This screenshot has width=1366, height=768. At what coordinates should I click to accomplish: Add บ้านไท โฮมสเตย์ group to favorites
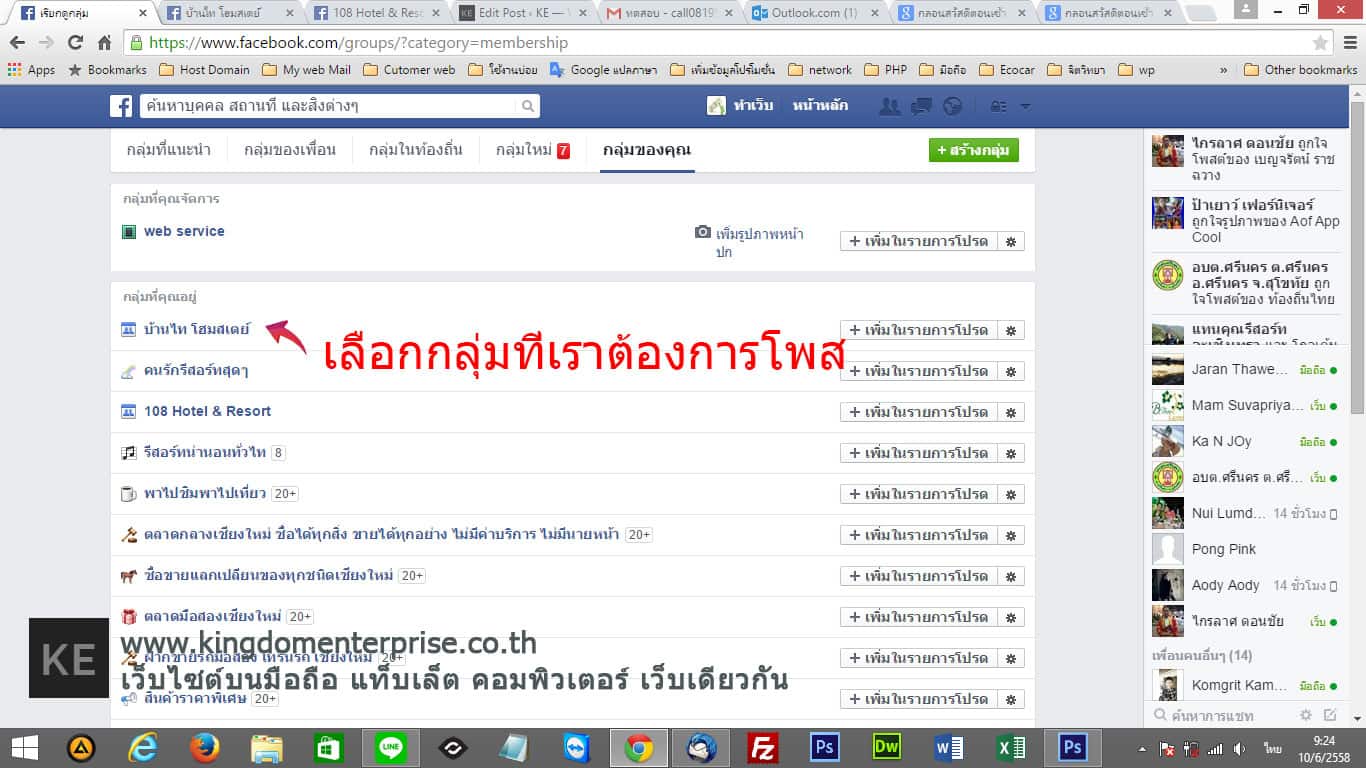(919, 330)
